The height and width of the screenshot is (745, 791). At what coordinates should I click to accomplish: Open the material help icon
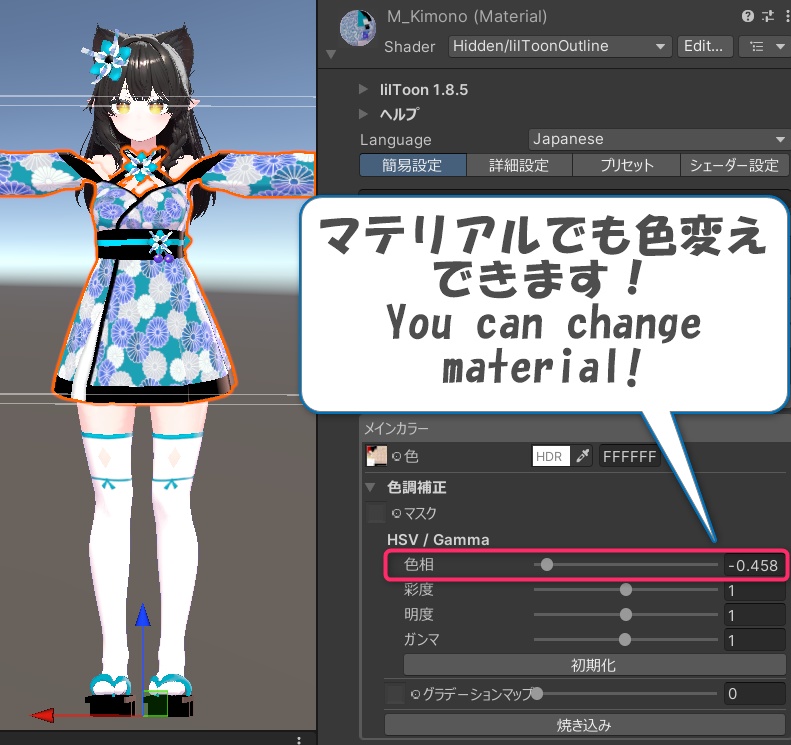[748, 16]
